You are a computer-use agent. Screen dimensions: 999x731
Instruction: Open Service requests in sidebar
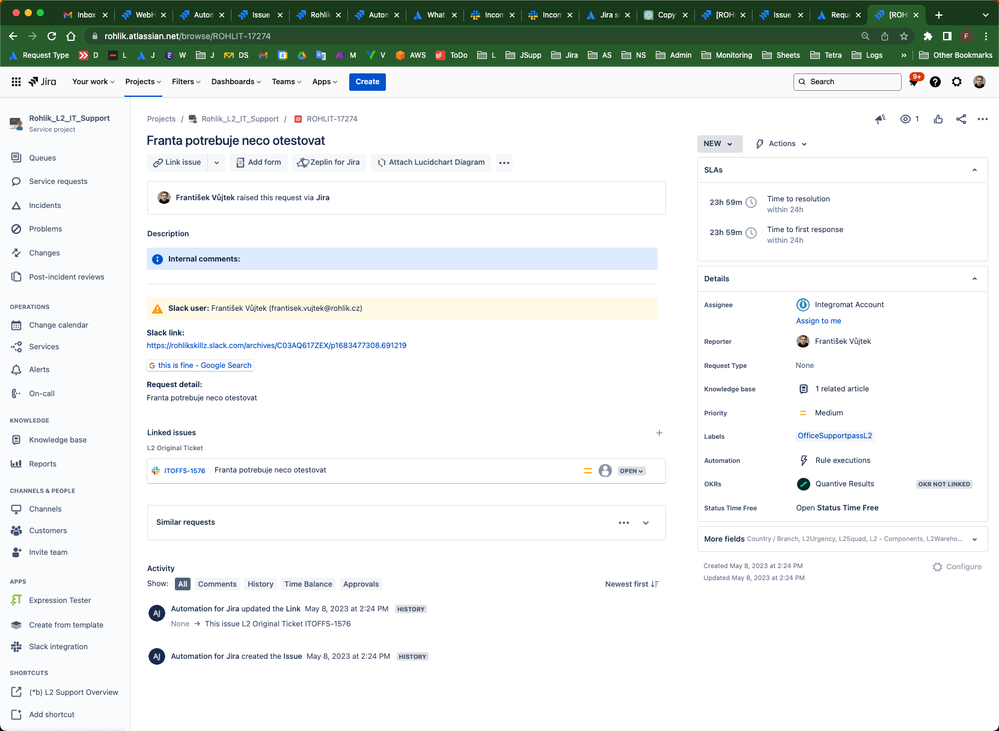coord(58,181)
